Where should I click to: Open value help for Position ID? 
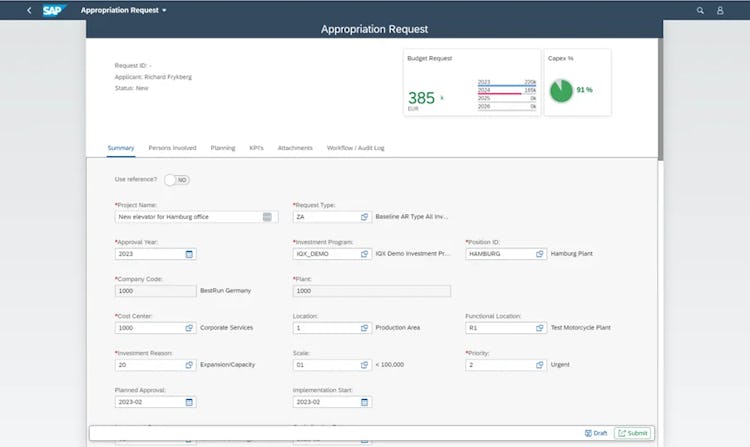click(x=540, y=254)
